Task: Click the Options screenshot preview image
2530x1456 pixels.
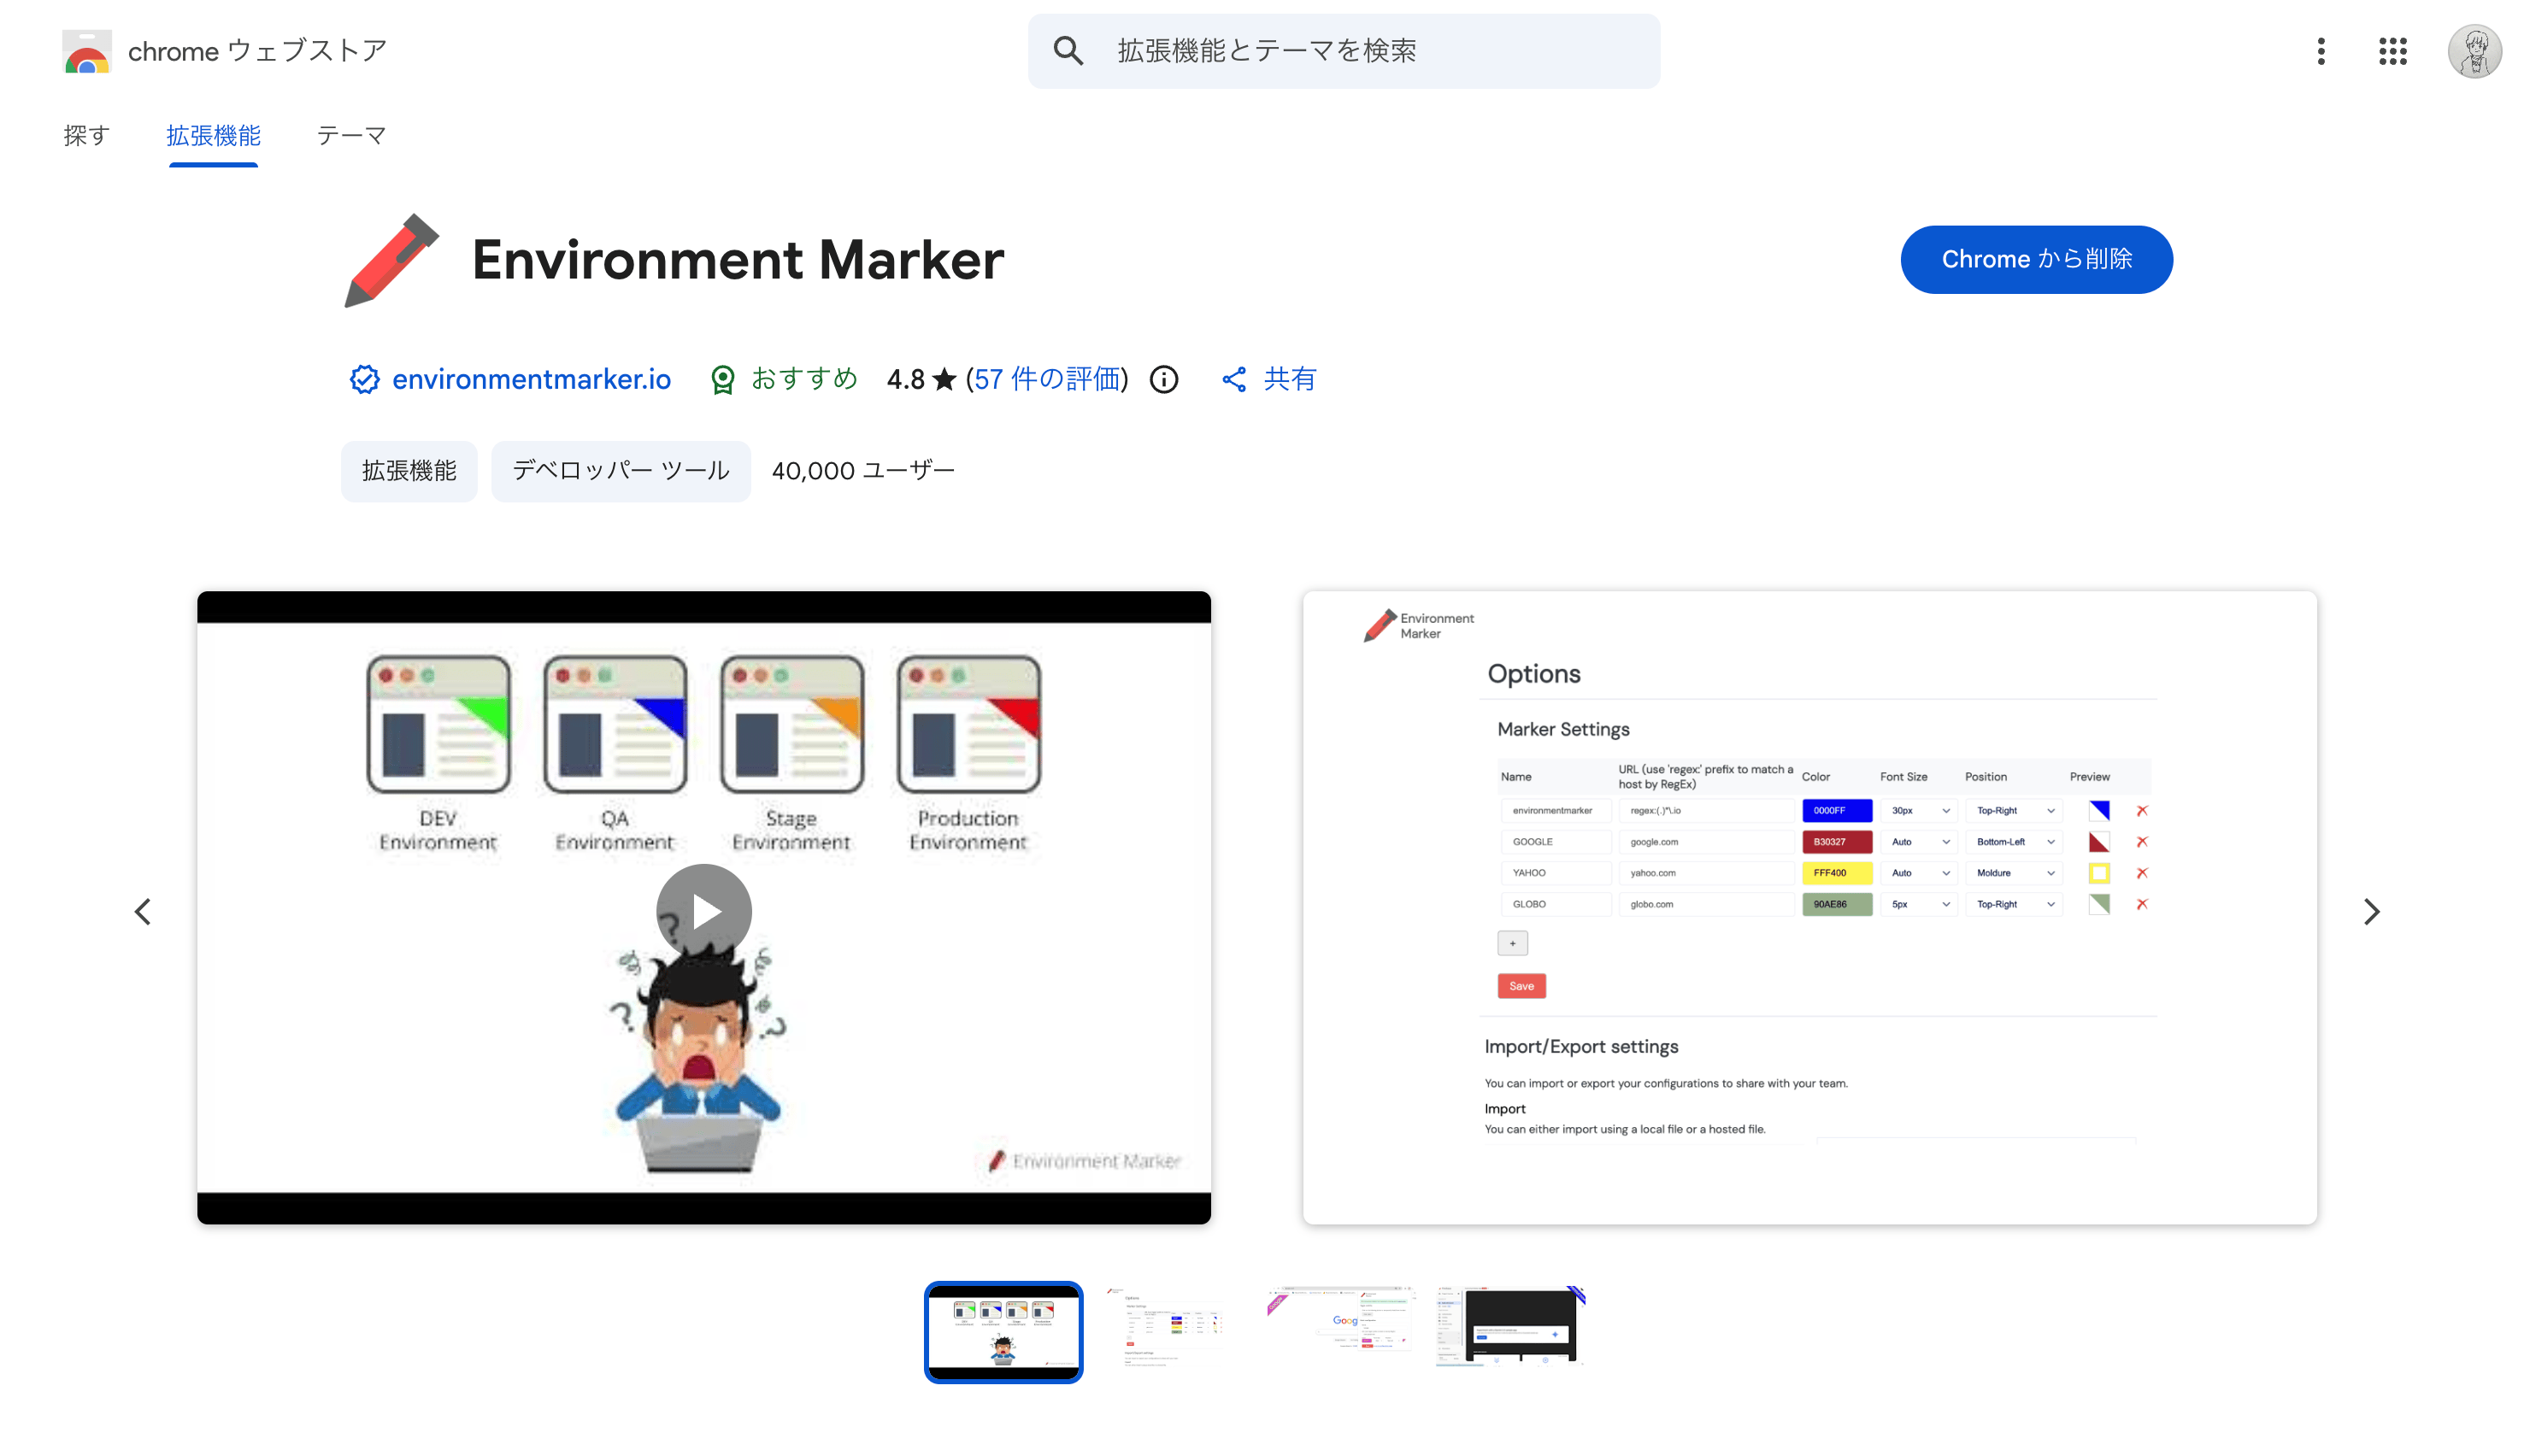Action: click(x=1809, y=907)
